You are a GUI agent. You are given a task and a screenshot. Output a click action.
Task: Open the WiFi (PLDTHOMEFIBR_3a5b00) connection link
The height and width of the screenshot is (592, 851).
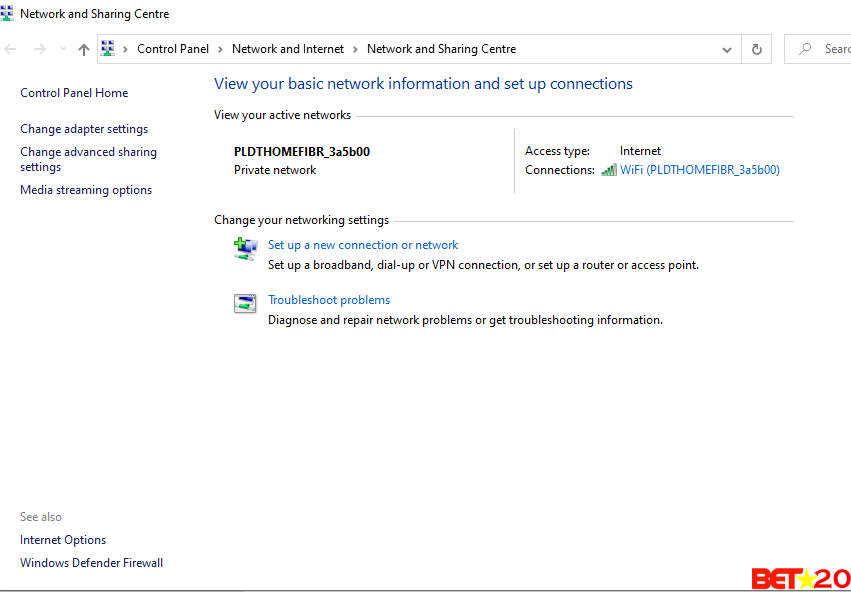click(x=700, y=170)
